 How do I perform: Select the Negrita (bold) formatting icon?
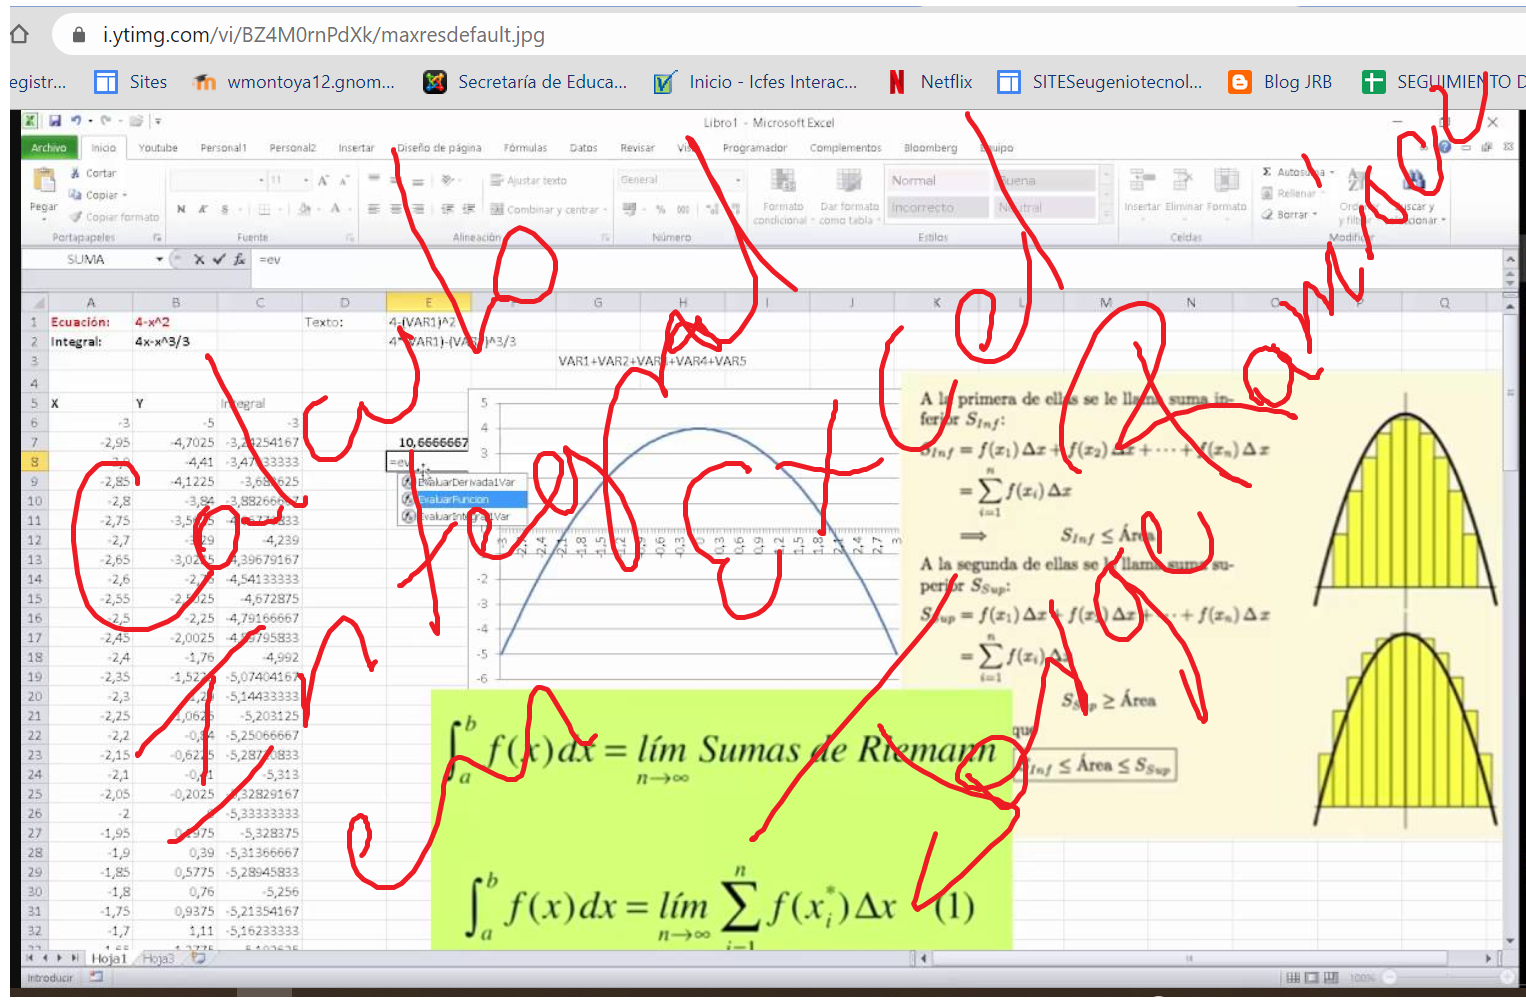tap(182, 209)
